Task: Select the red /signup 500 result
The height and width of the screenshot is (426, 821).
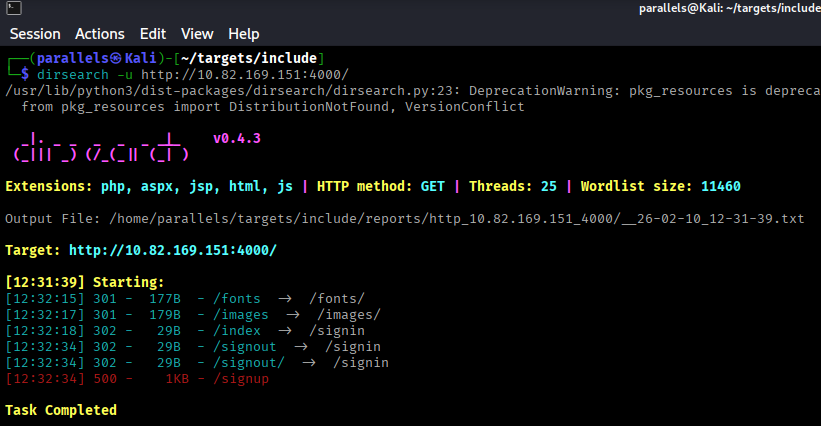Action: 137,379
